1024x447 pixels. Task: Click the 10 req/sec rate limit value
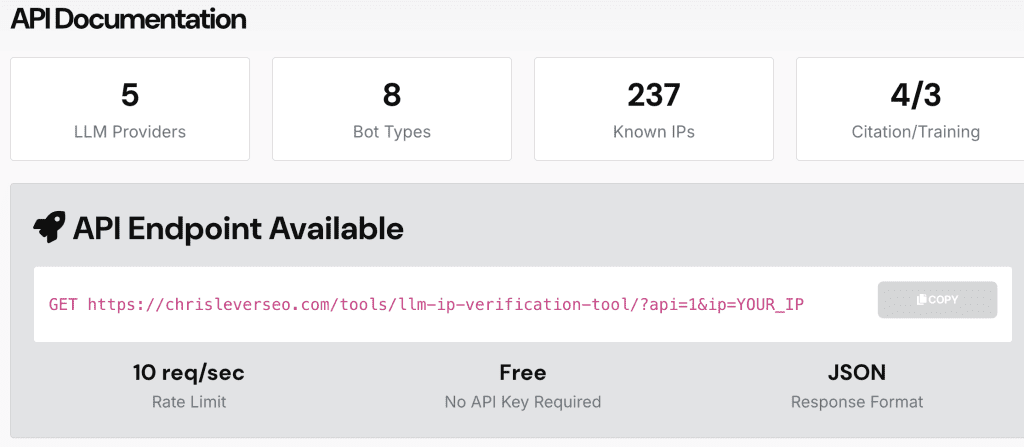(189, 373)
